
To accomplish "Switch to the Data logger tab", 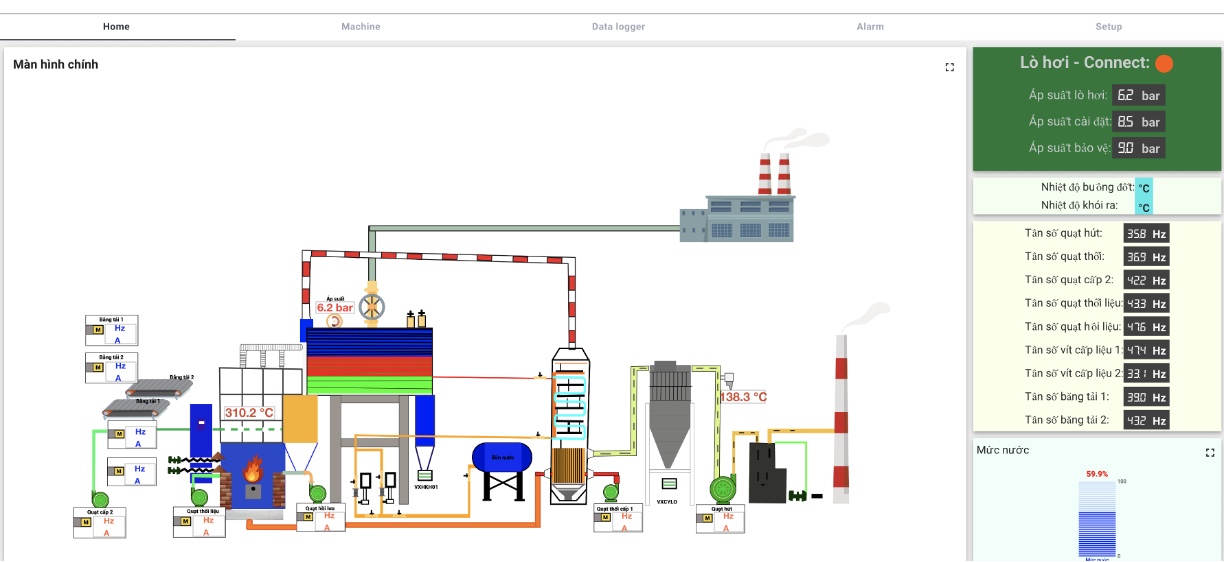I will click(x=618, y=27).
